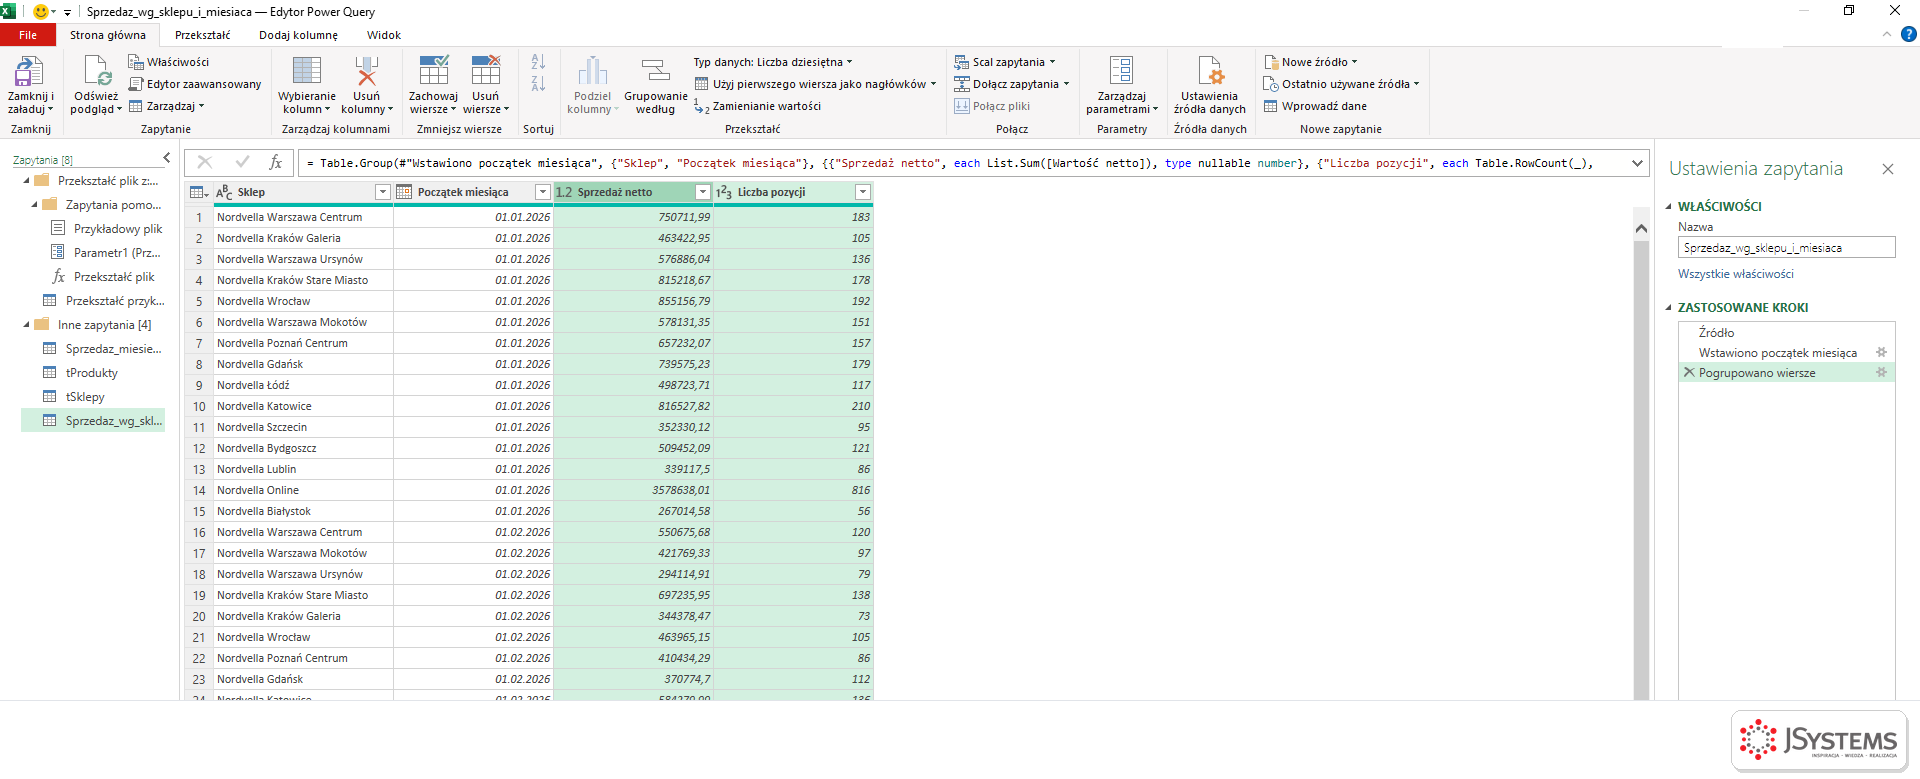Viewport: 1920px width, 779px height.
Task: Select the tSklepy query
Action: 85,397
